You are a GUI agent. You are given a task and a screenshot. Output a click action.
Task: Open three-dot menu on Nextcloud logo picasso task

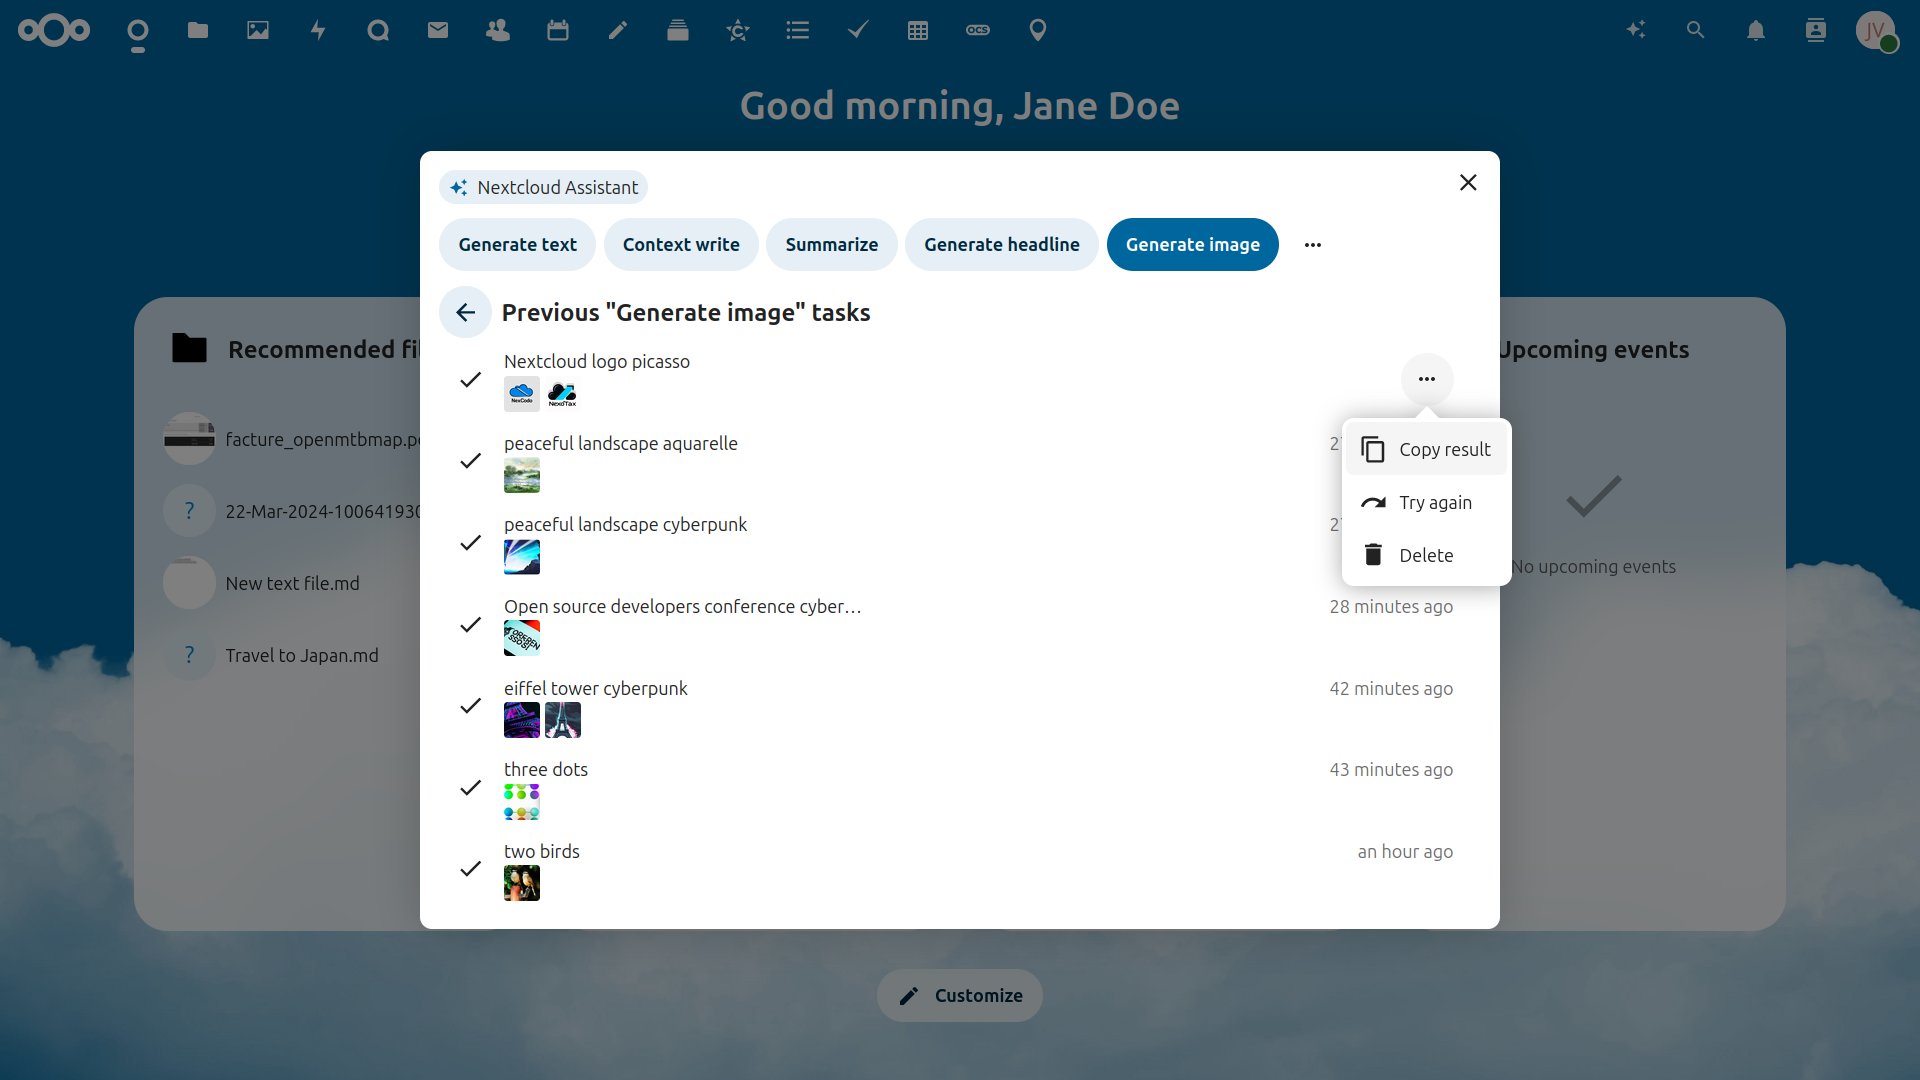(x=1426, y=380)
